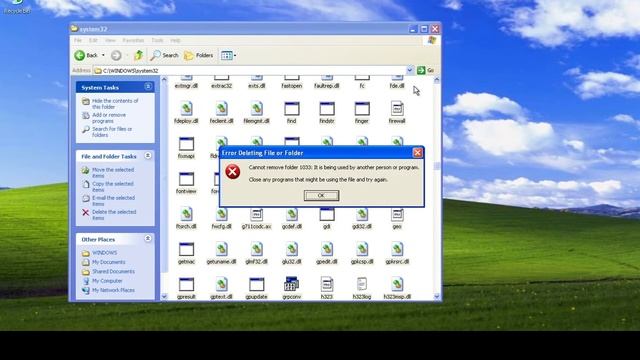640x360 pixels.
Task: Select the firewall file icon
Action: 397,109
